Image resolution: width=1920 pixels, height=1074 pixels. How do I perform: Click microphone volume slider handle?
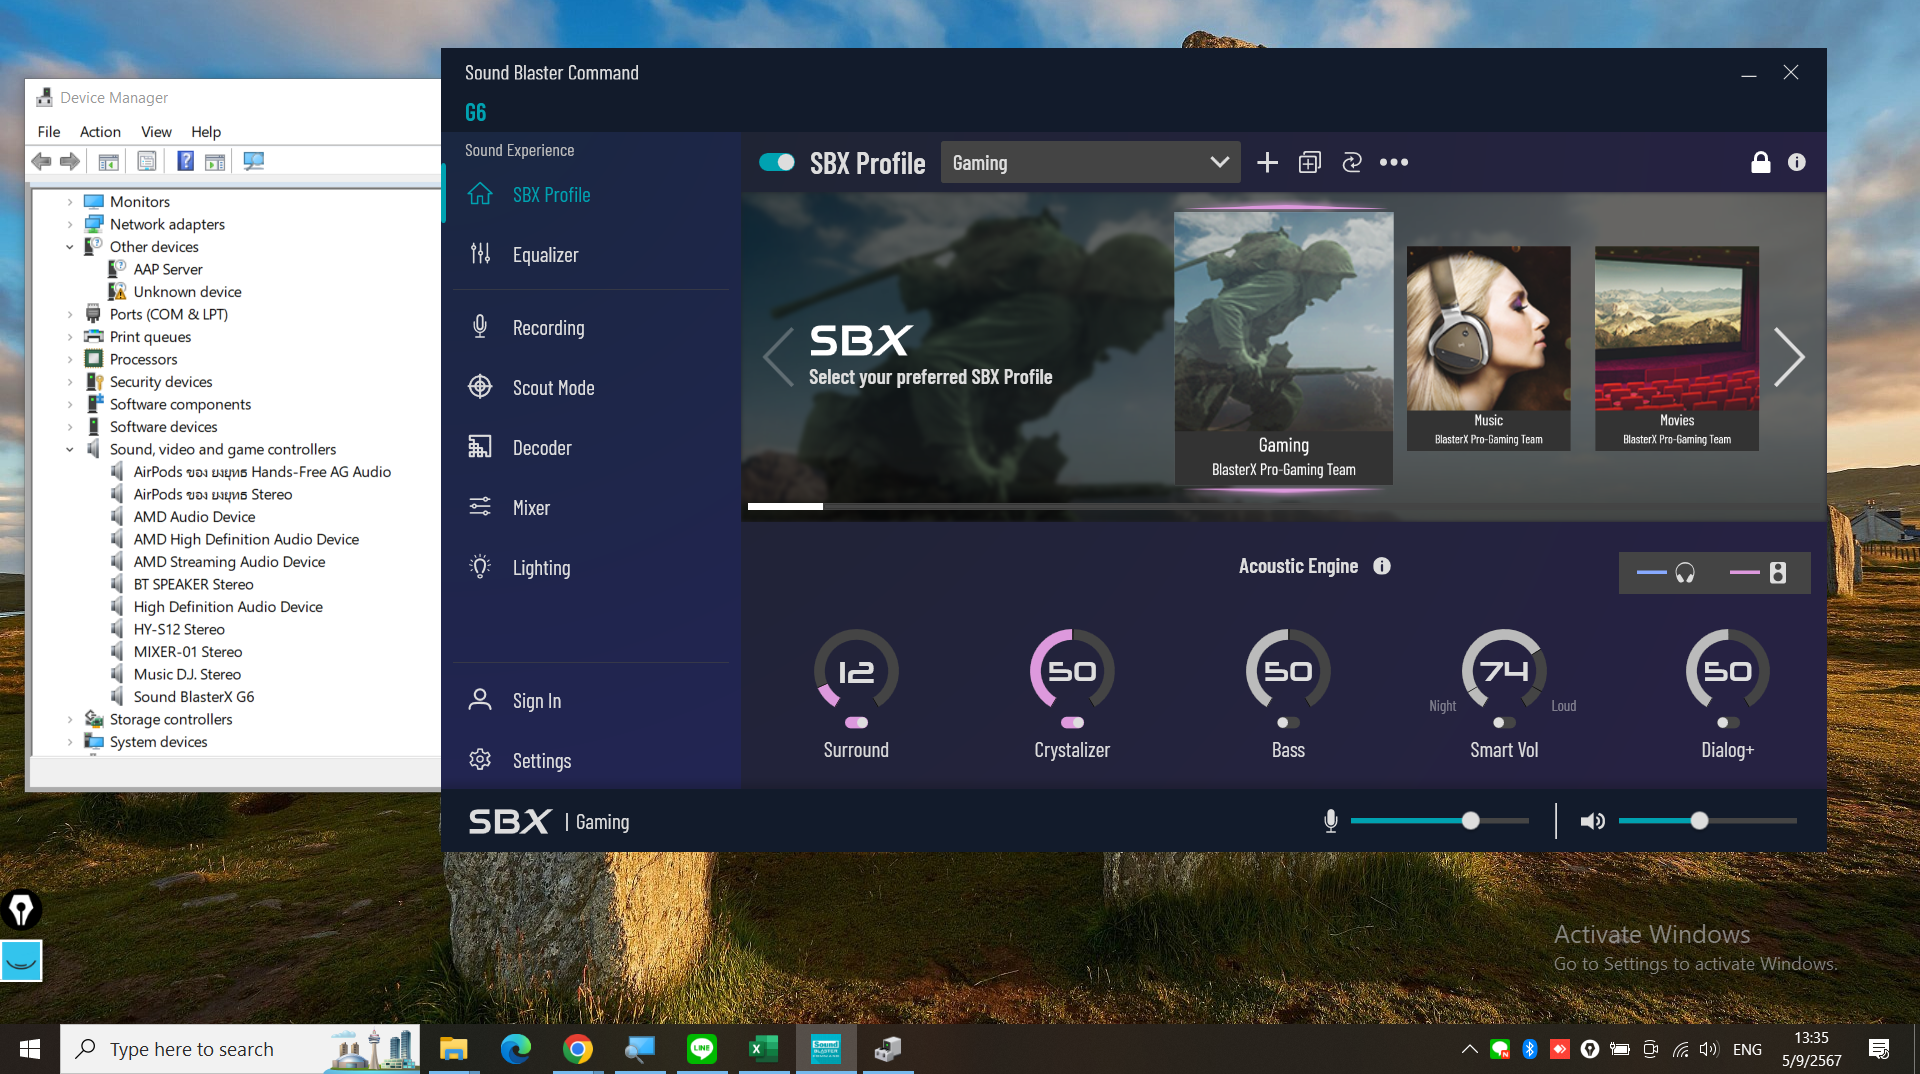click(1470, 821)
